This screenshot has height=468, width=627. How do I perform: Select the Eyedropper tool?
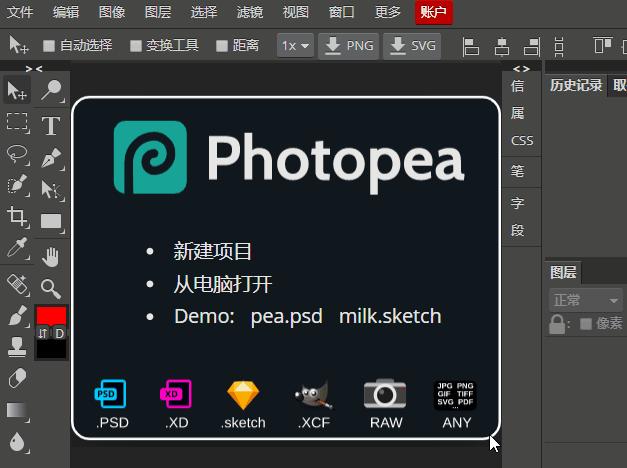pos(17,248)
